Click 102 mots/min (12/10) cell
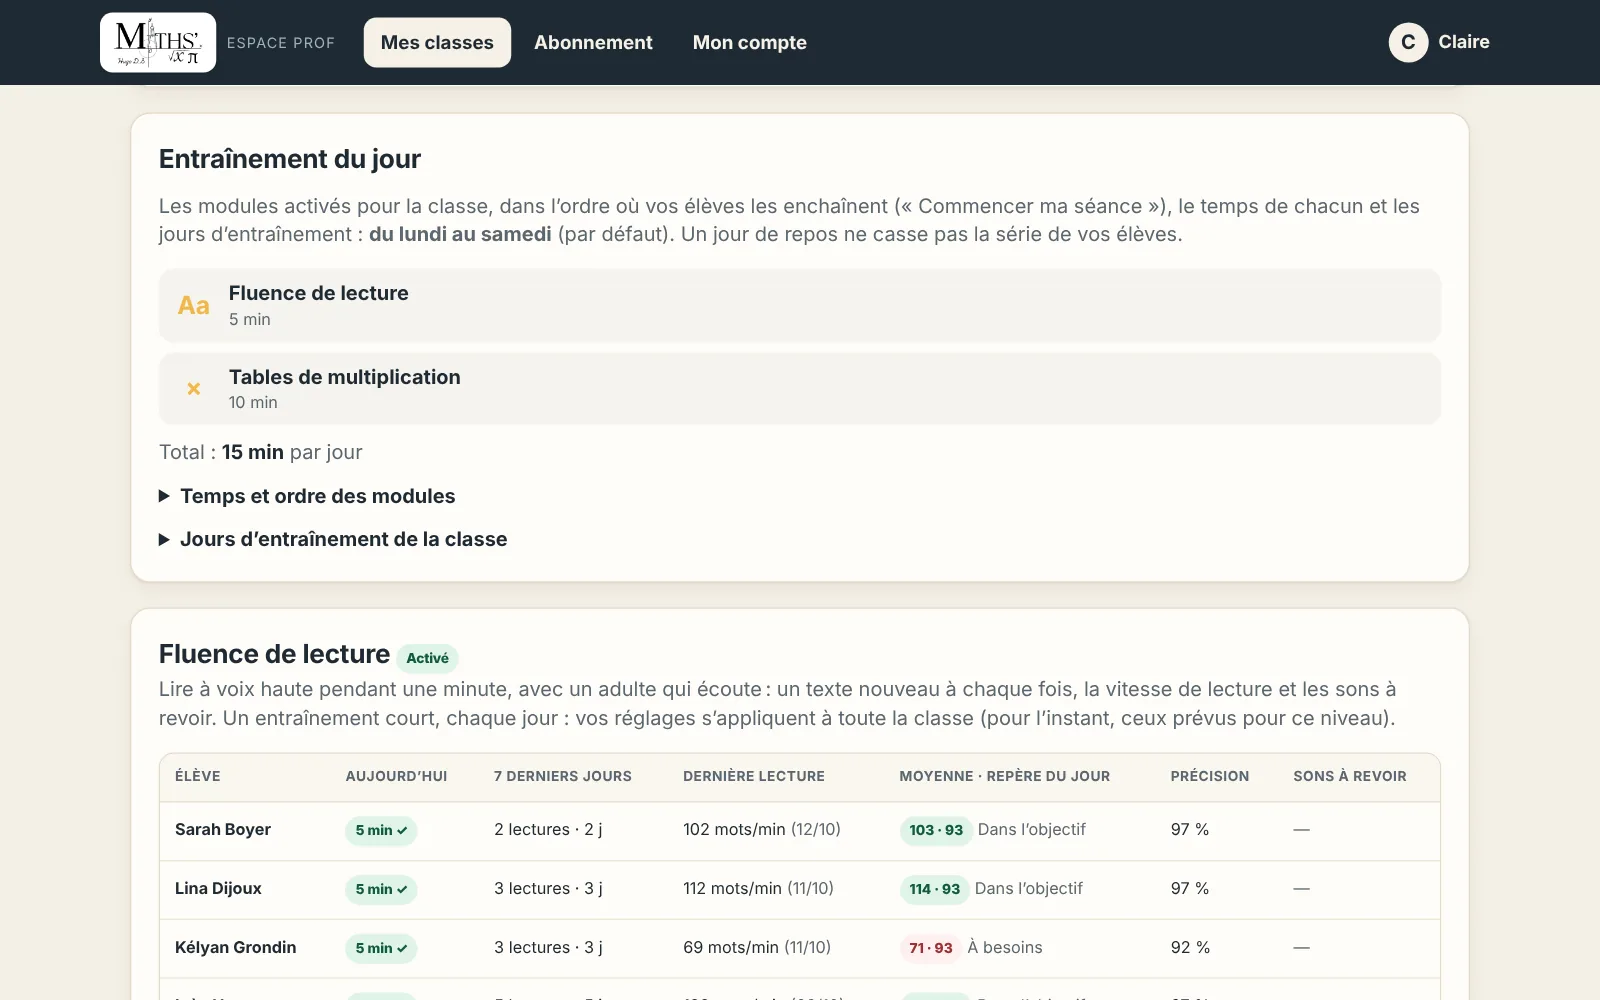Screen dimensions: 1600x1000 (762, 829)
